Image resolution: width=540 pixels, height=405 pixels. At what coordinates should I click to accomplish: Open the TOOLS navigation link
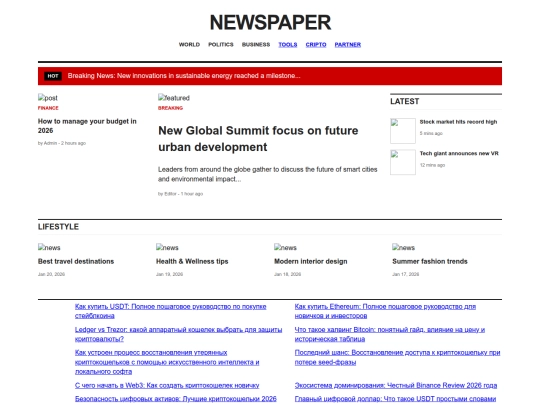pos(288,44)
